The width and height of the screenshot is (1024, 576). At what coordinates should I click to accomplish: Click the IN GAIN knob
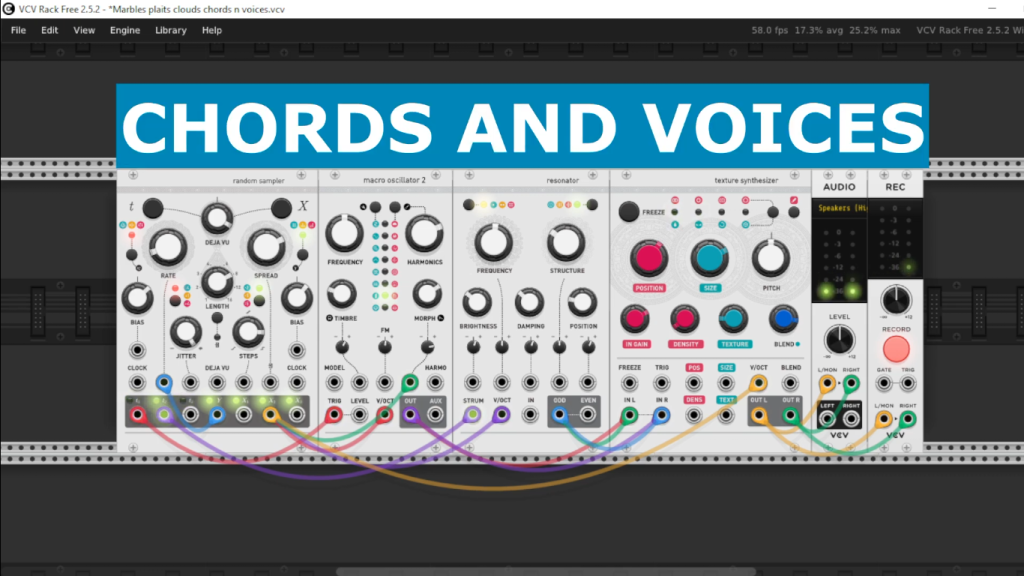[x=635, y=319]
